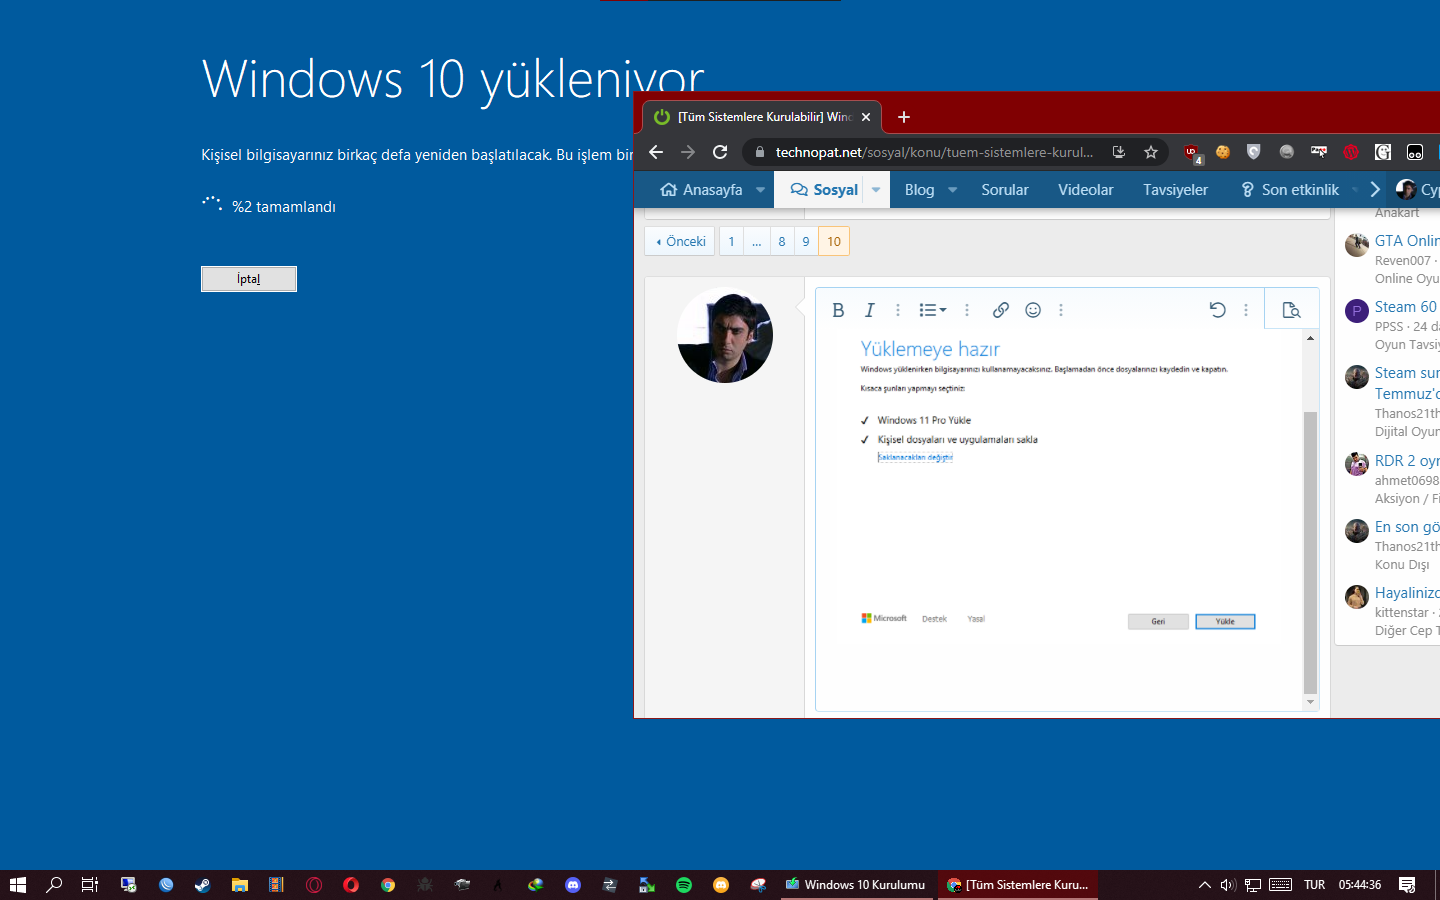
Task: Open the RDR 2 thread in the sidebar
Action: click(1407, 461)
